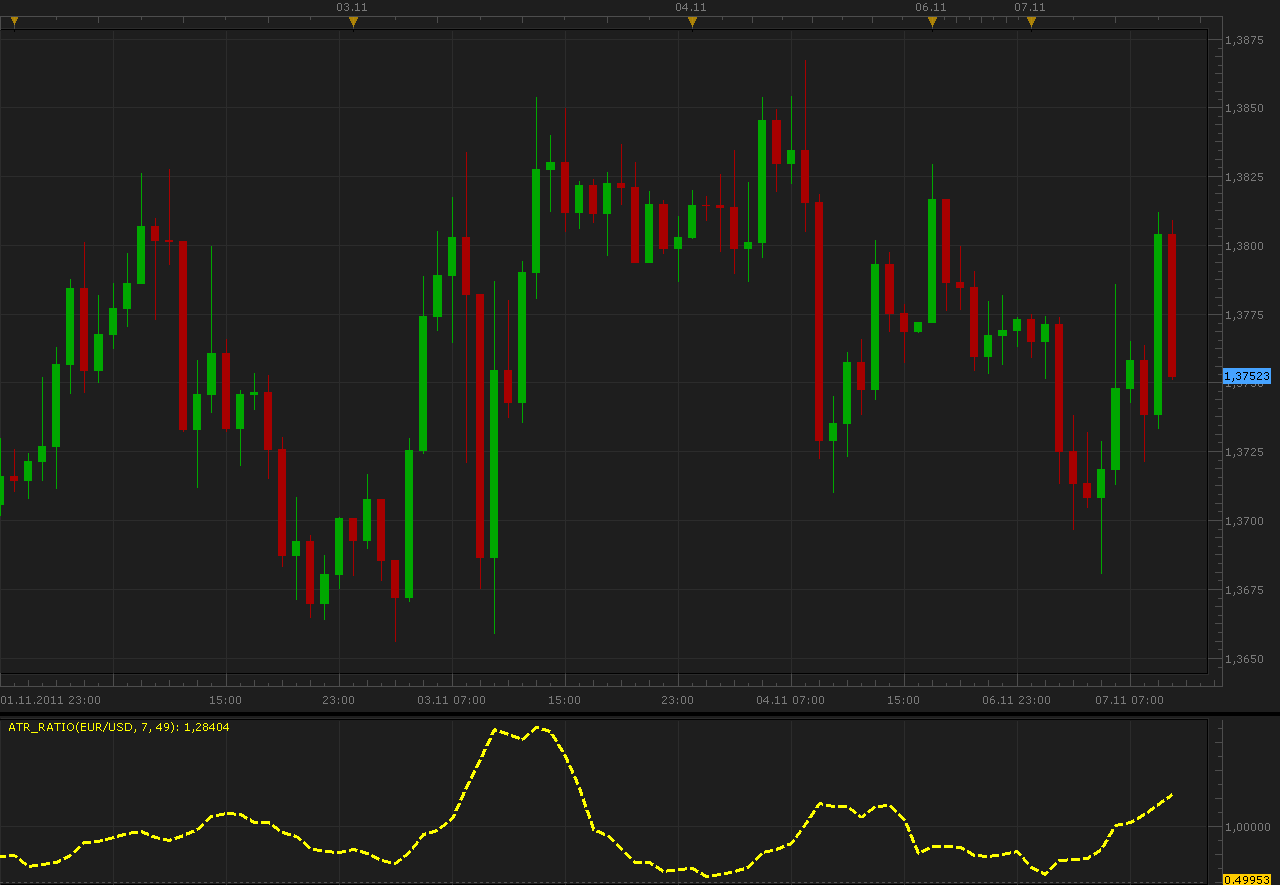
Task: Select the ATR_RATIO(EUR/USD, 7, 49) indicator label
Action: (x=119, y=727)
